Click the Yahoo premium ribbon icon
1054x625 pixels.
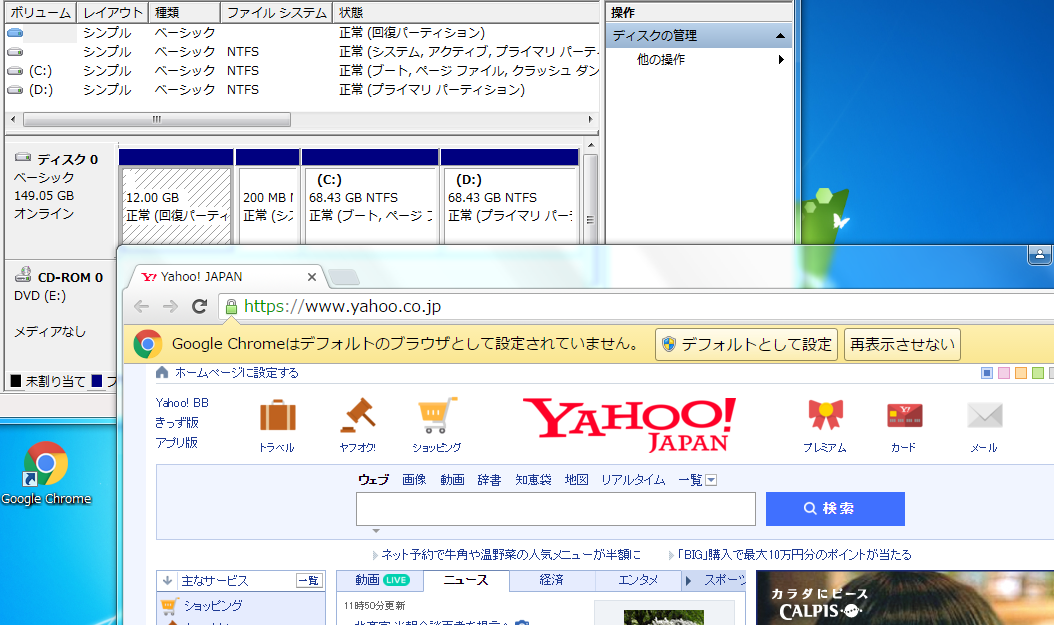coord(825,415)
